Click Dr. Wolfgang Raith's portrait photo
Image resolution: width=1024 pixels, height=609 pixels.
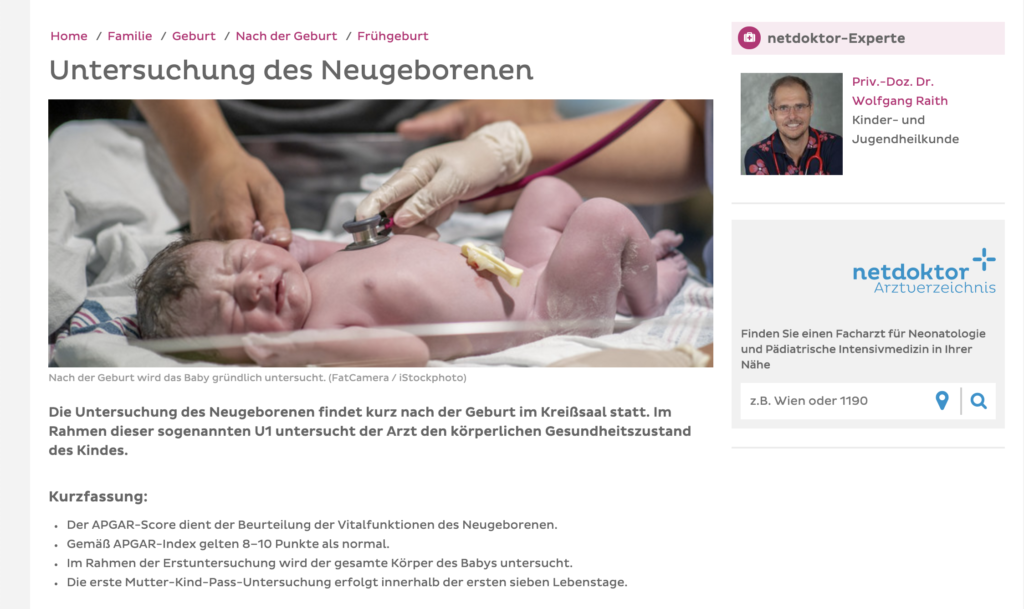pos(792,124)
